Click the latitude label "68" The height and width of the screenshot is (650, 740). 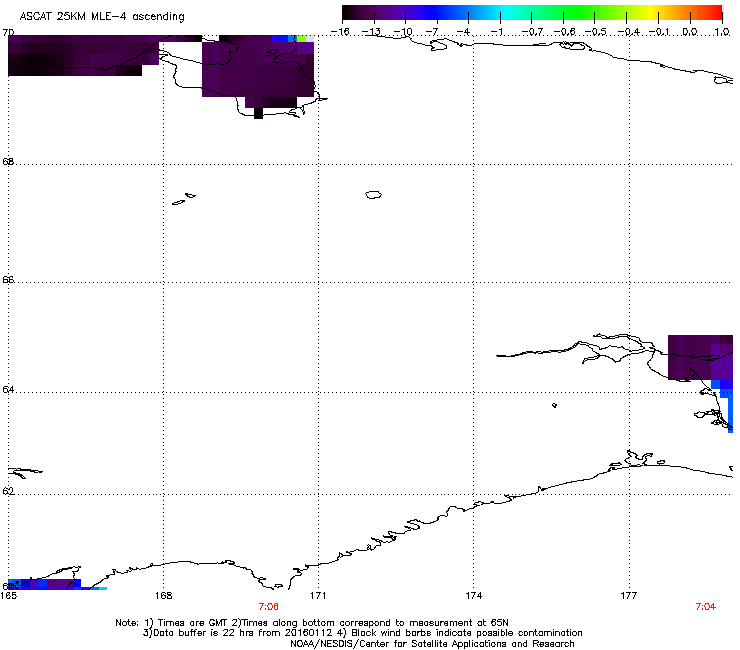(x=8, y=162)
